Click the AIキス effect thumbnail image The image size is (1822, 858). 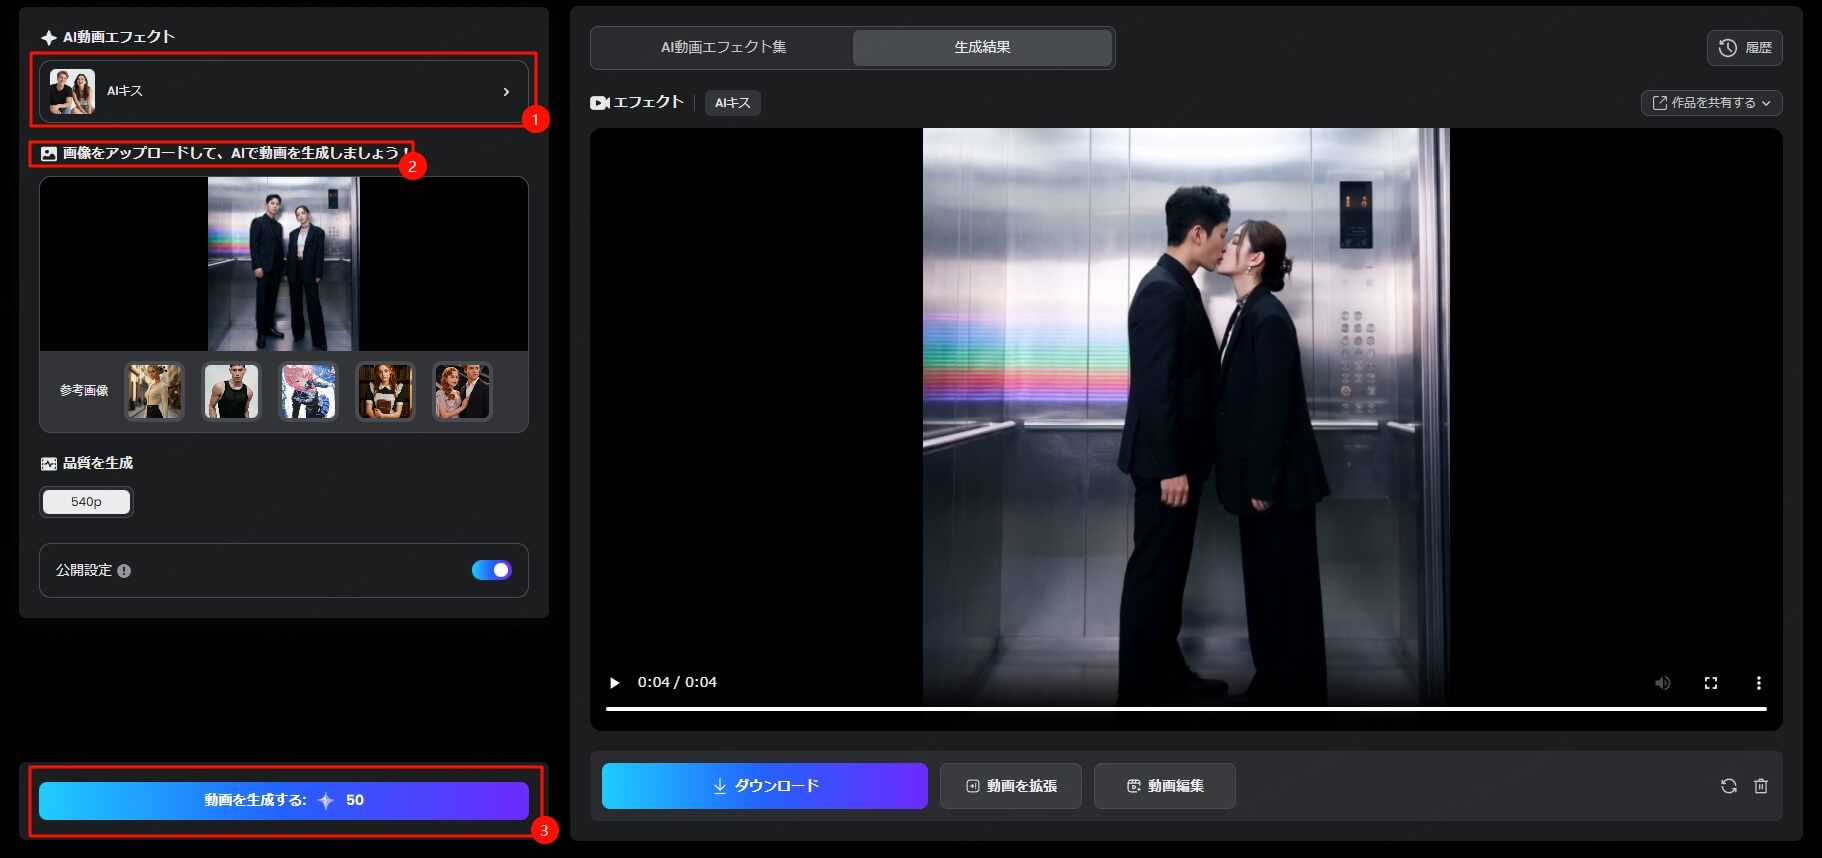pyautogui.click(x=72, y=91)
